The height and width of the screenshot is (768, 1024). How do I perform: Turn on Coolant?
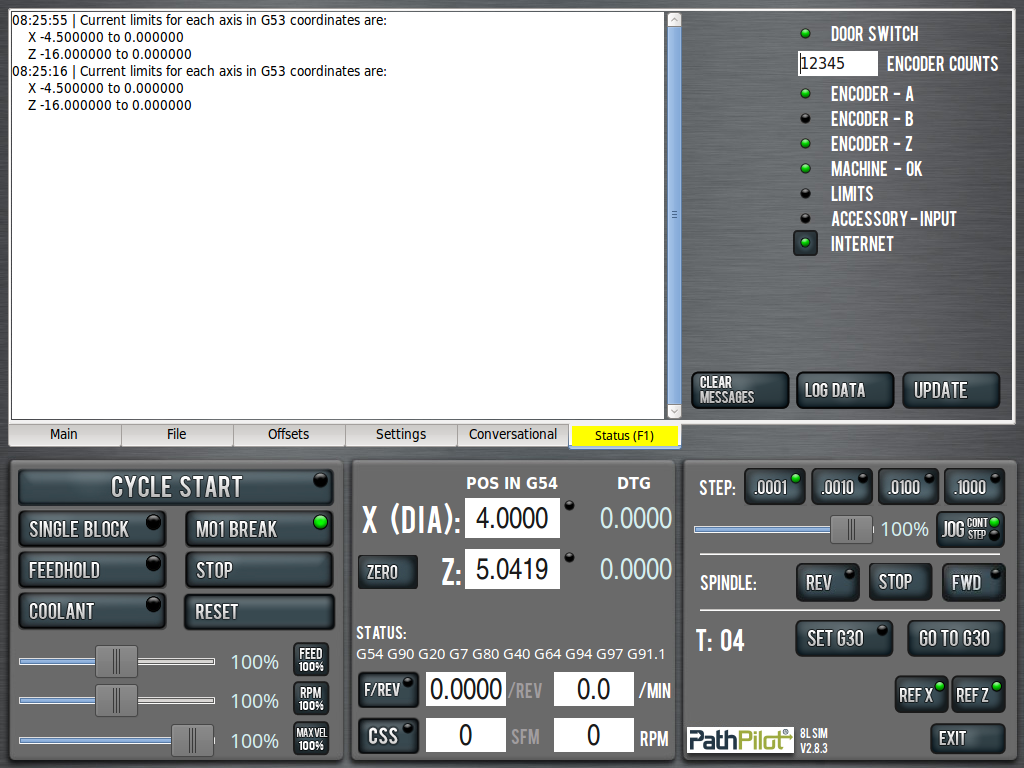tap(92, 611)
